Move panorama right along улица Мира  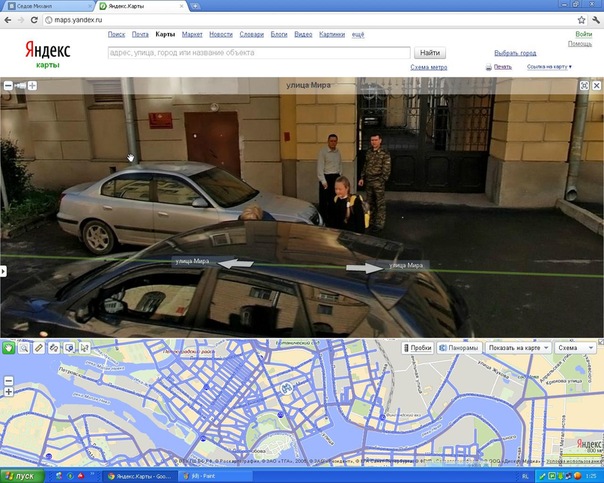coord(364,268)
